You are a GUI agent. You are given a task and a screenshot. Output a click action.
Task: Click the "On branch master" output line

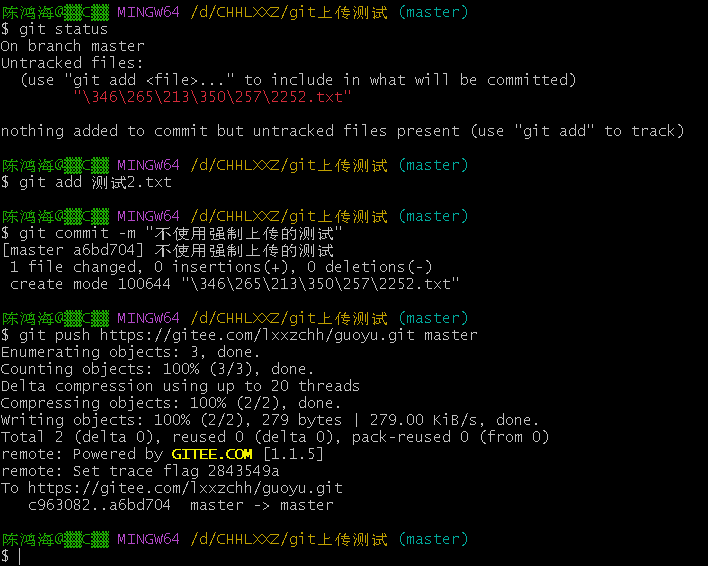[x=72, y=46]
